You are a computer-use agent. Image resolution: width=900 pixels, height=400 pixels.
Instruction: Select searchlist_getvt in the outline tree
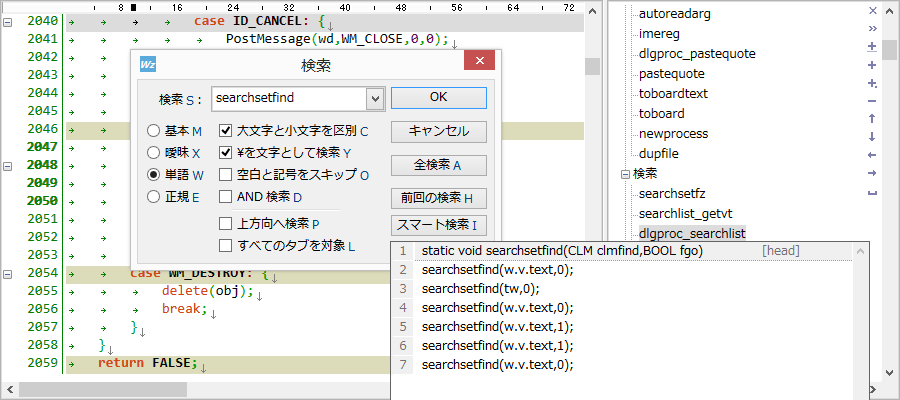click(685, 213)
